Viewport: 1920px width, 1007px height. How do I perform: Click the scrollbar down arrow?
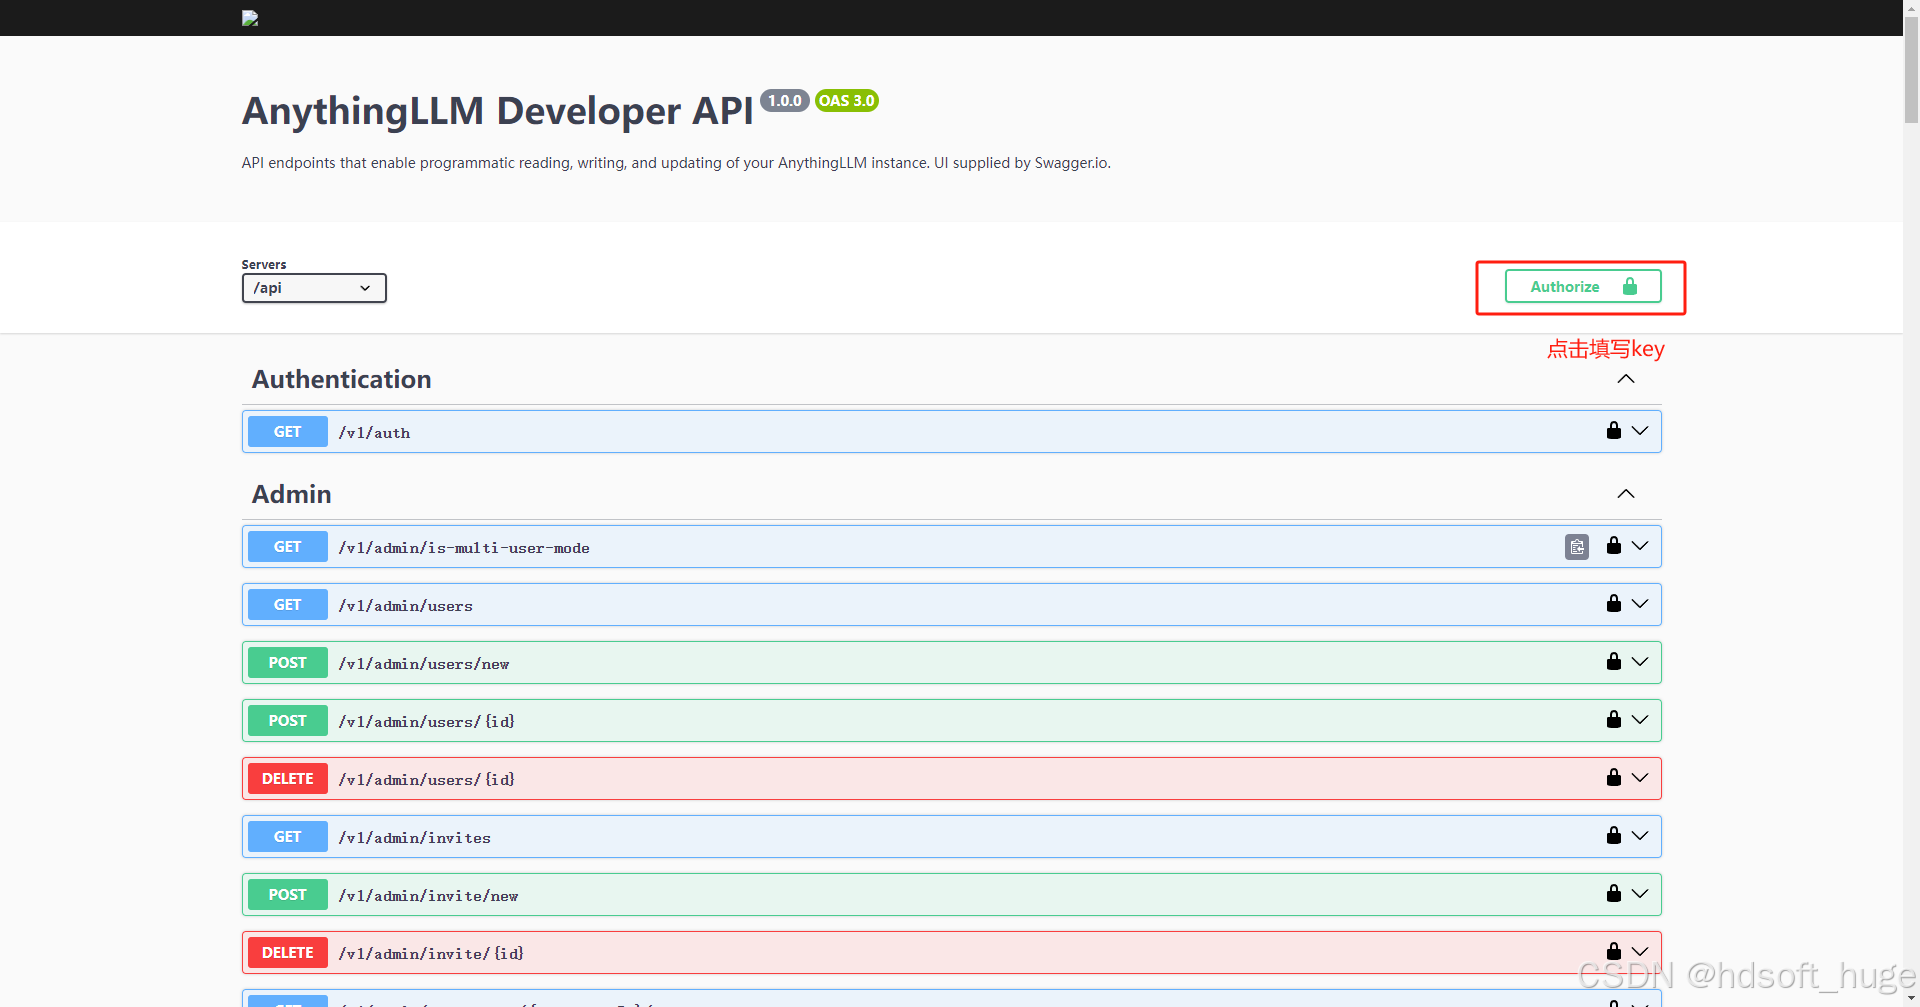point(1911,998)
